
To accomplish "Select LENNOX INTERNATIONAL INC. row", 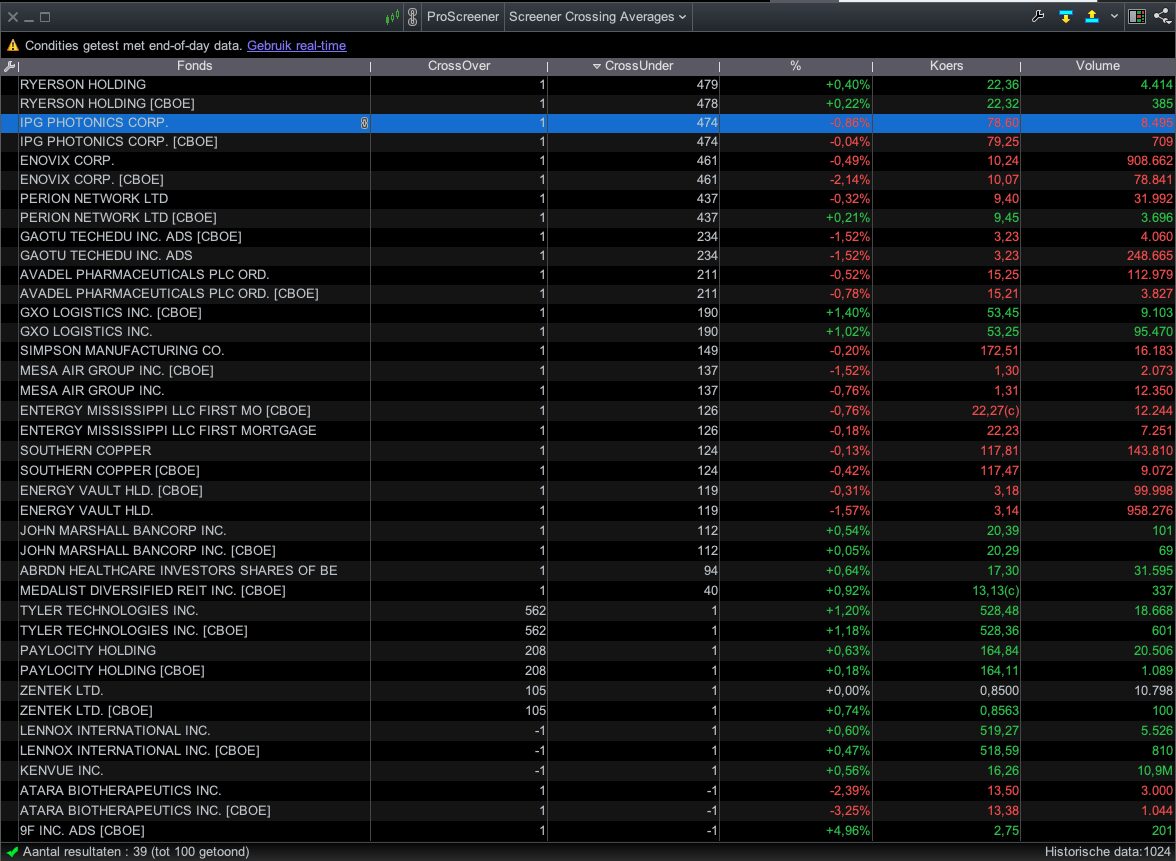I will coord(588,731).
